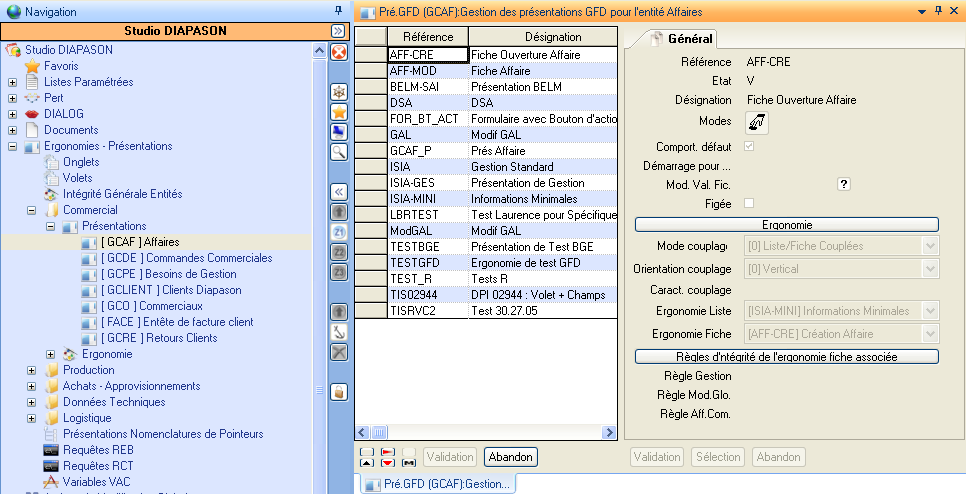Viewport: 966px width, 494px height.
Task: Click Règles d'intégrité de l'ergonomie fiche associée button
Action: tap(787, 357)
